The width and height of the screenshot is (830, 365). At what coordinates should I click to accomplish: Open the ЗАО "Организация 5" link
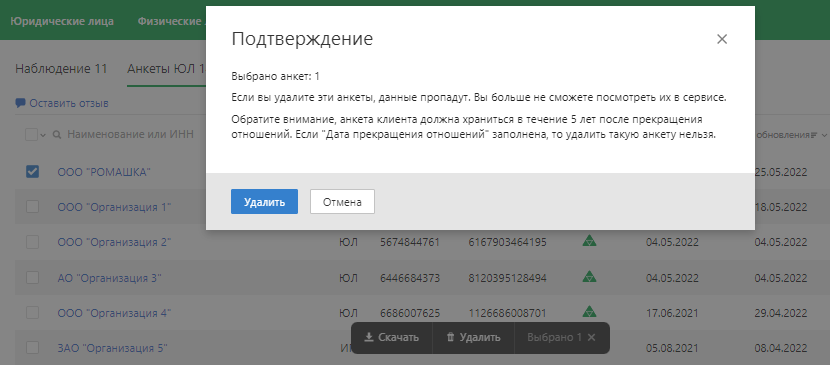tap(113, 348)
